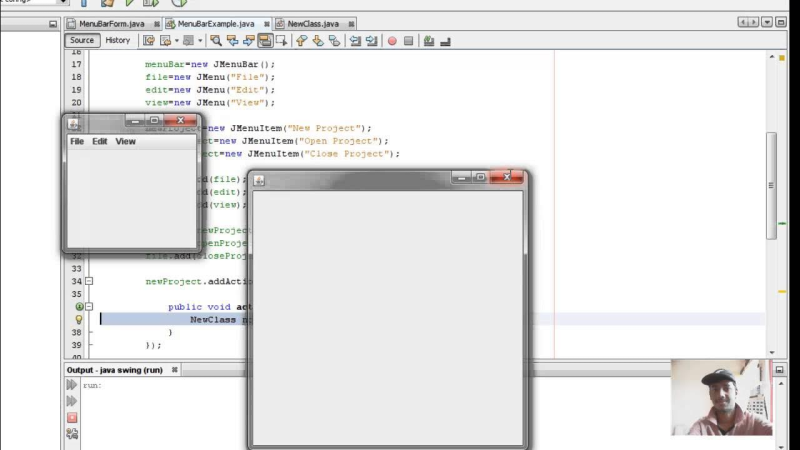
Task: Click the Re-run icon in Output panel
Action: coord(71,385)
